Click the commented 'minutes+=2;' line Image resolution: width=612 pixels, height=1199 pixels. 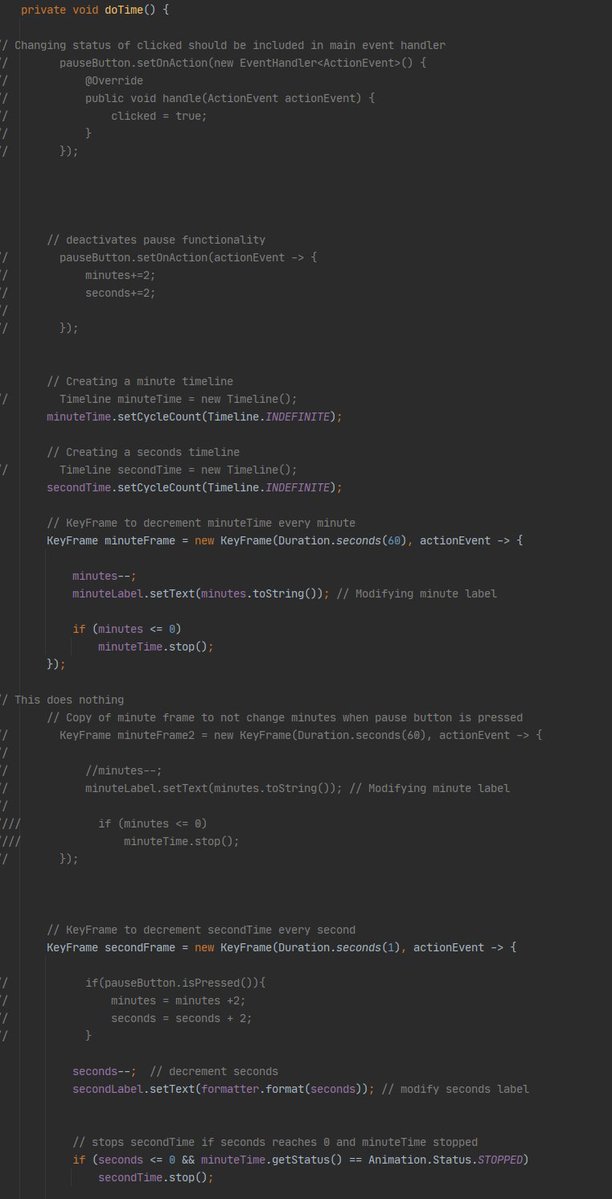click(x=120, y=275)
